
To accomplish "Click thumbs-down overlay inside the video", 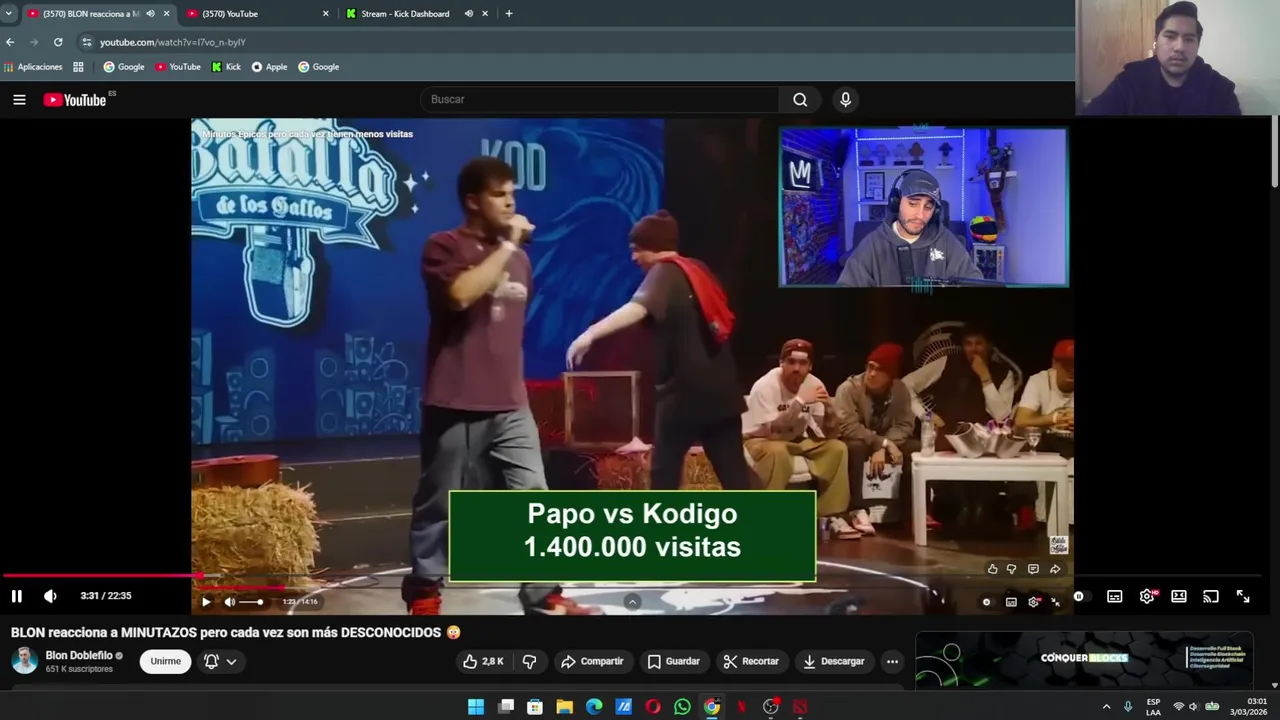I will (x=1012, y=569).
